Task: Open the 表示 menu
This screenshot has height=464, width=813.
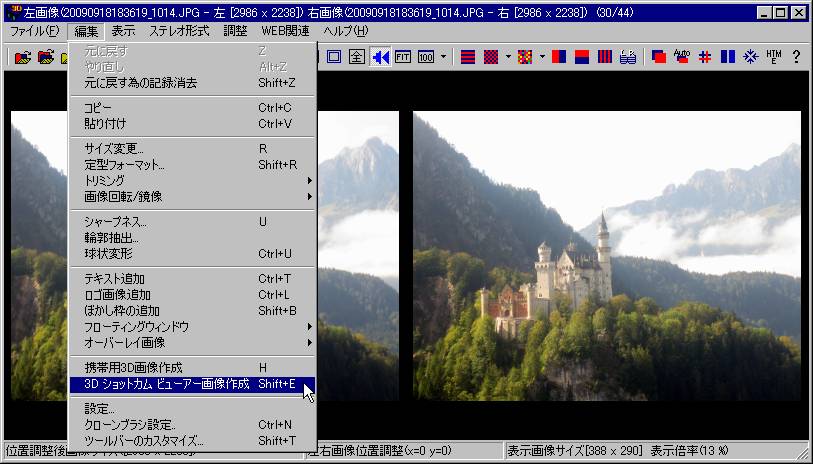Action: point(123,31)
